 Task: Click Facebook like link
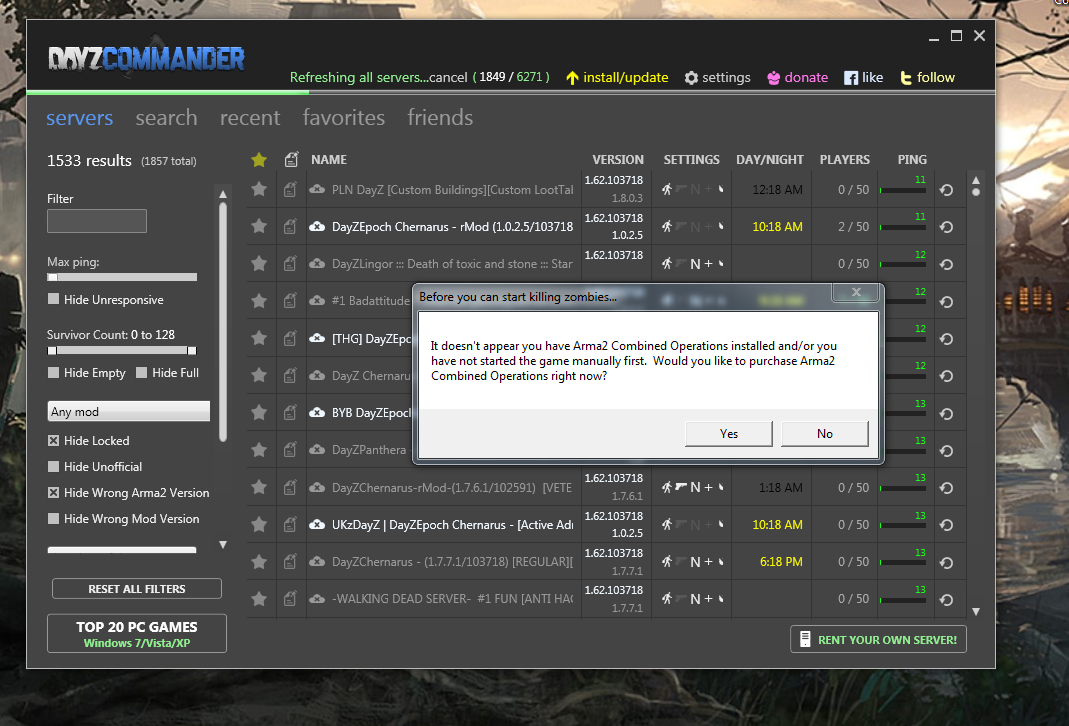pyautogui.click(x=864, y=78)
